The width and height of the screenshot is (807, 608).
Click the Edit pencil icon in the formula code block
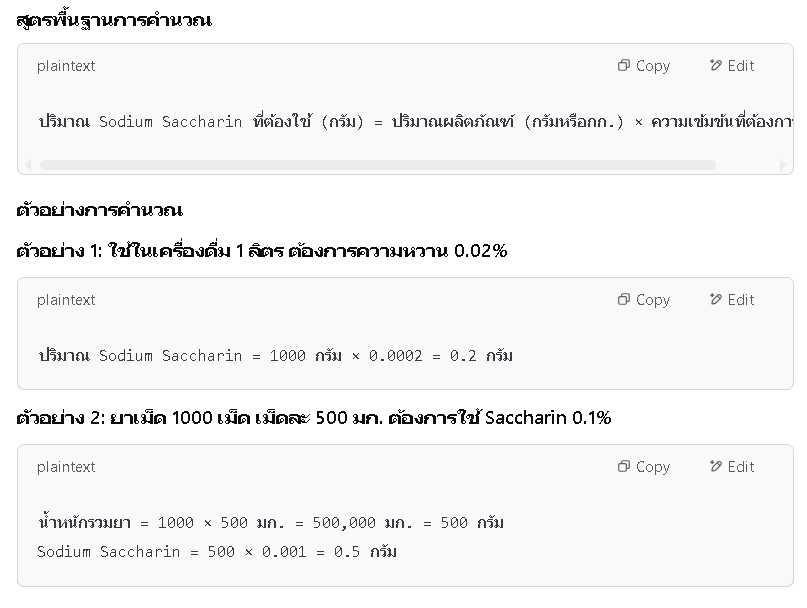[x=715, y=65]
